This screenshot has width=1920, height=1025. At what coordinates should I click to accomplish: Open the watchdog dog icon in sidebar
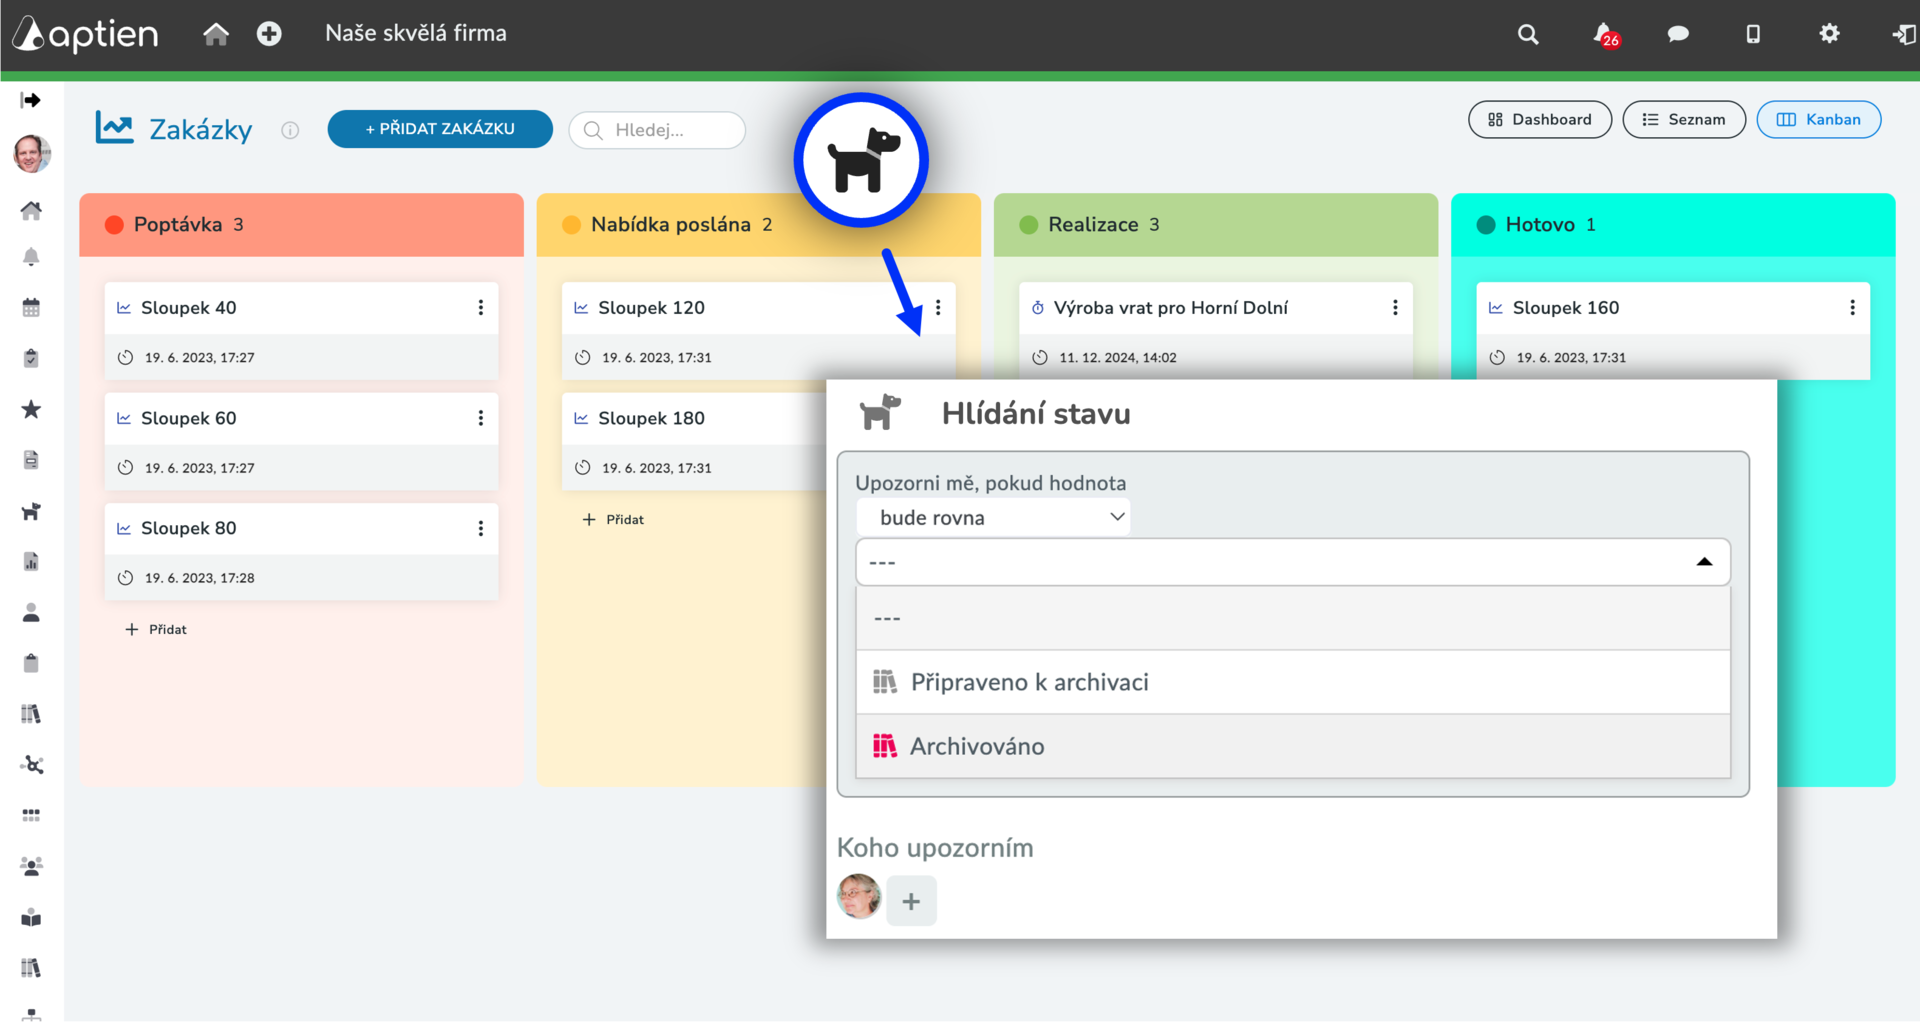pos(31,512)
